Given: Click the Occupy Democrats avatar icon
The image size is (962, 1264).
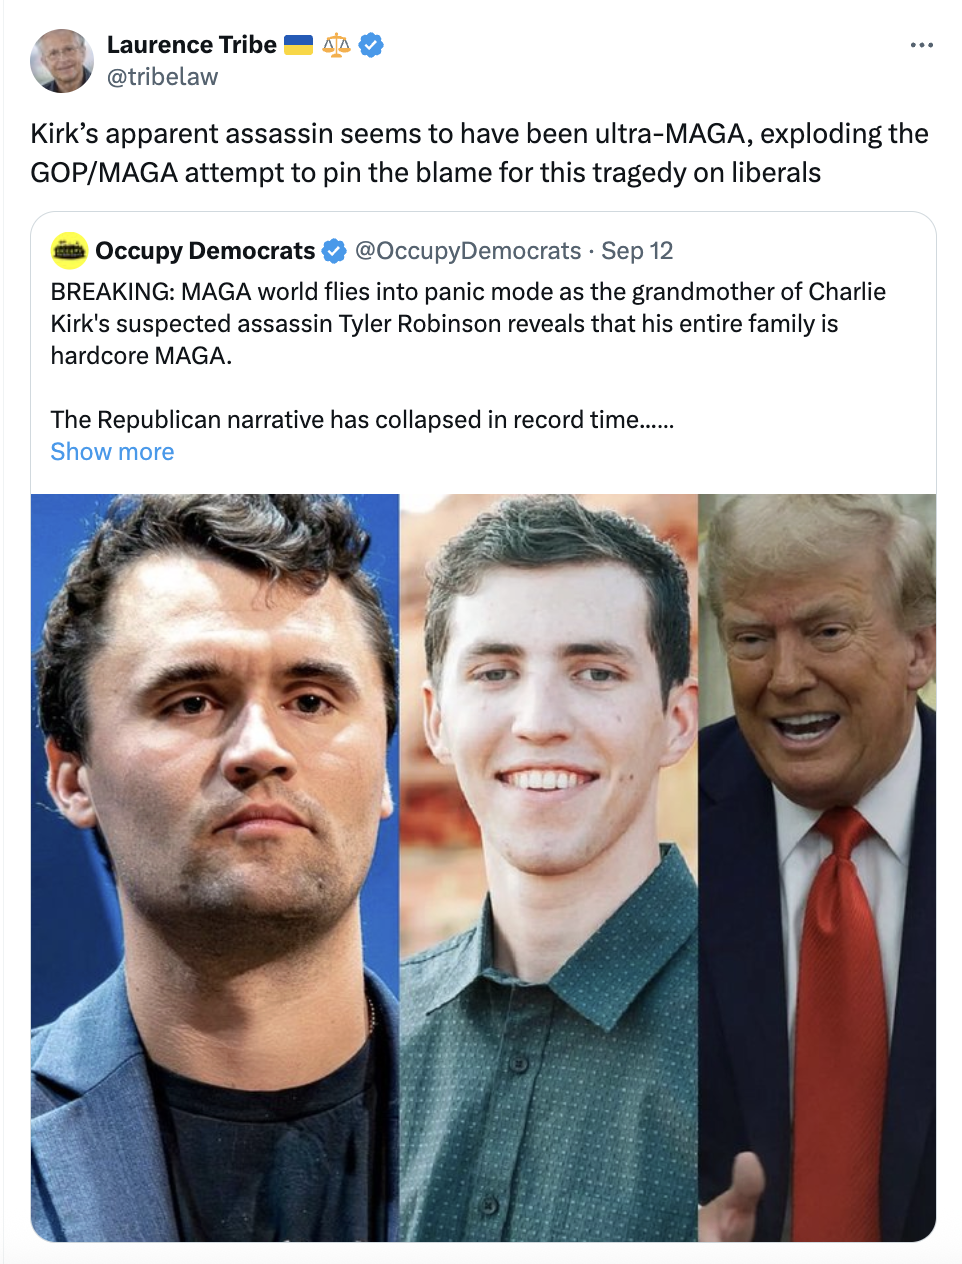Looking at the screenshot, I should pos(69,250).
